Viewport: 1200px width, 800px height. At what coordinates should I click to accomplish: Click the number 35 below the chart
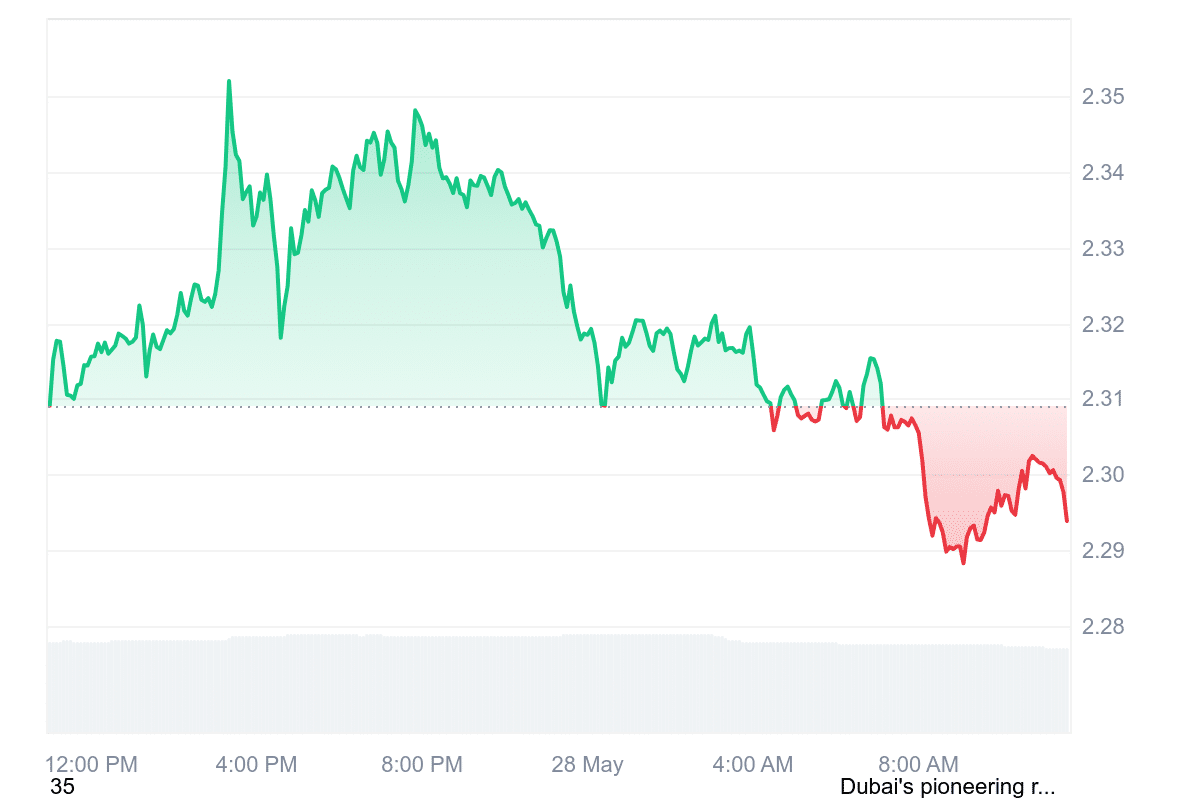pos(62,787)
